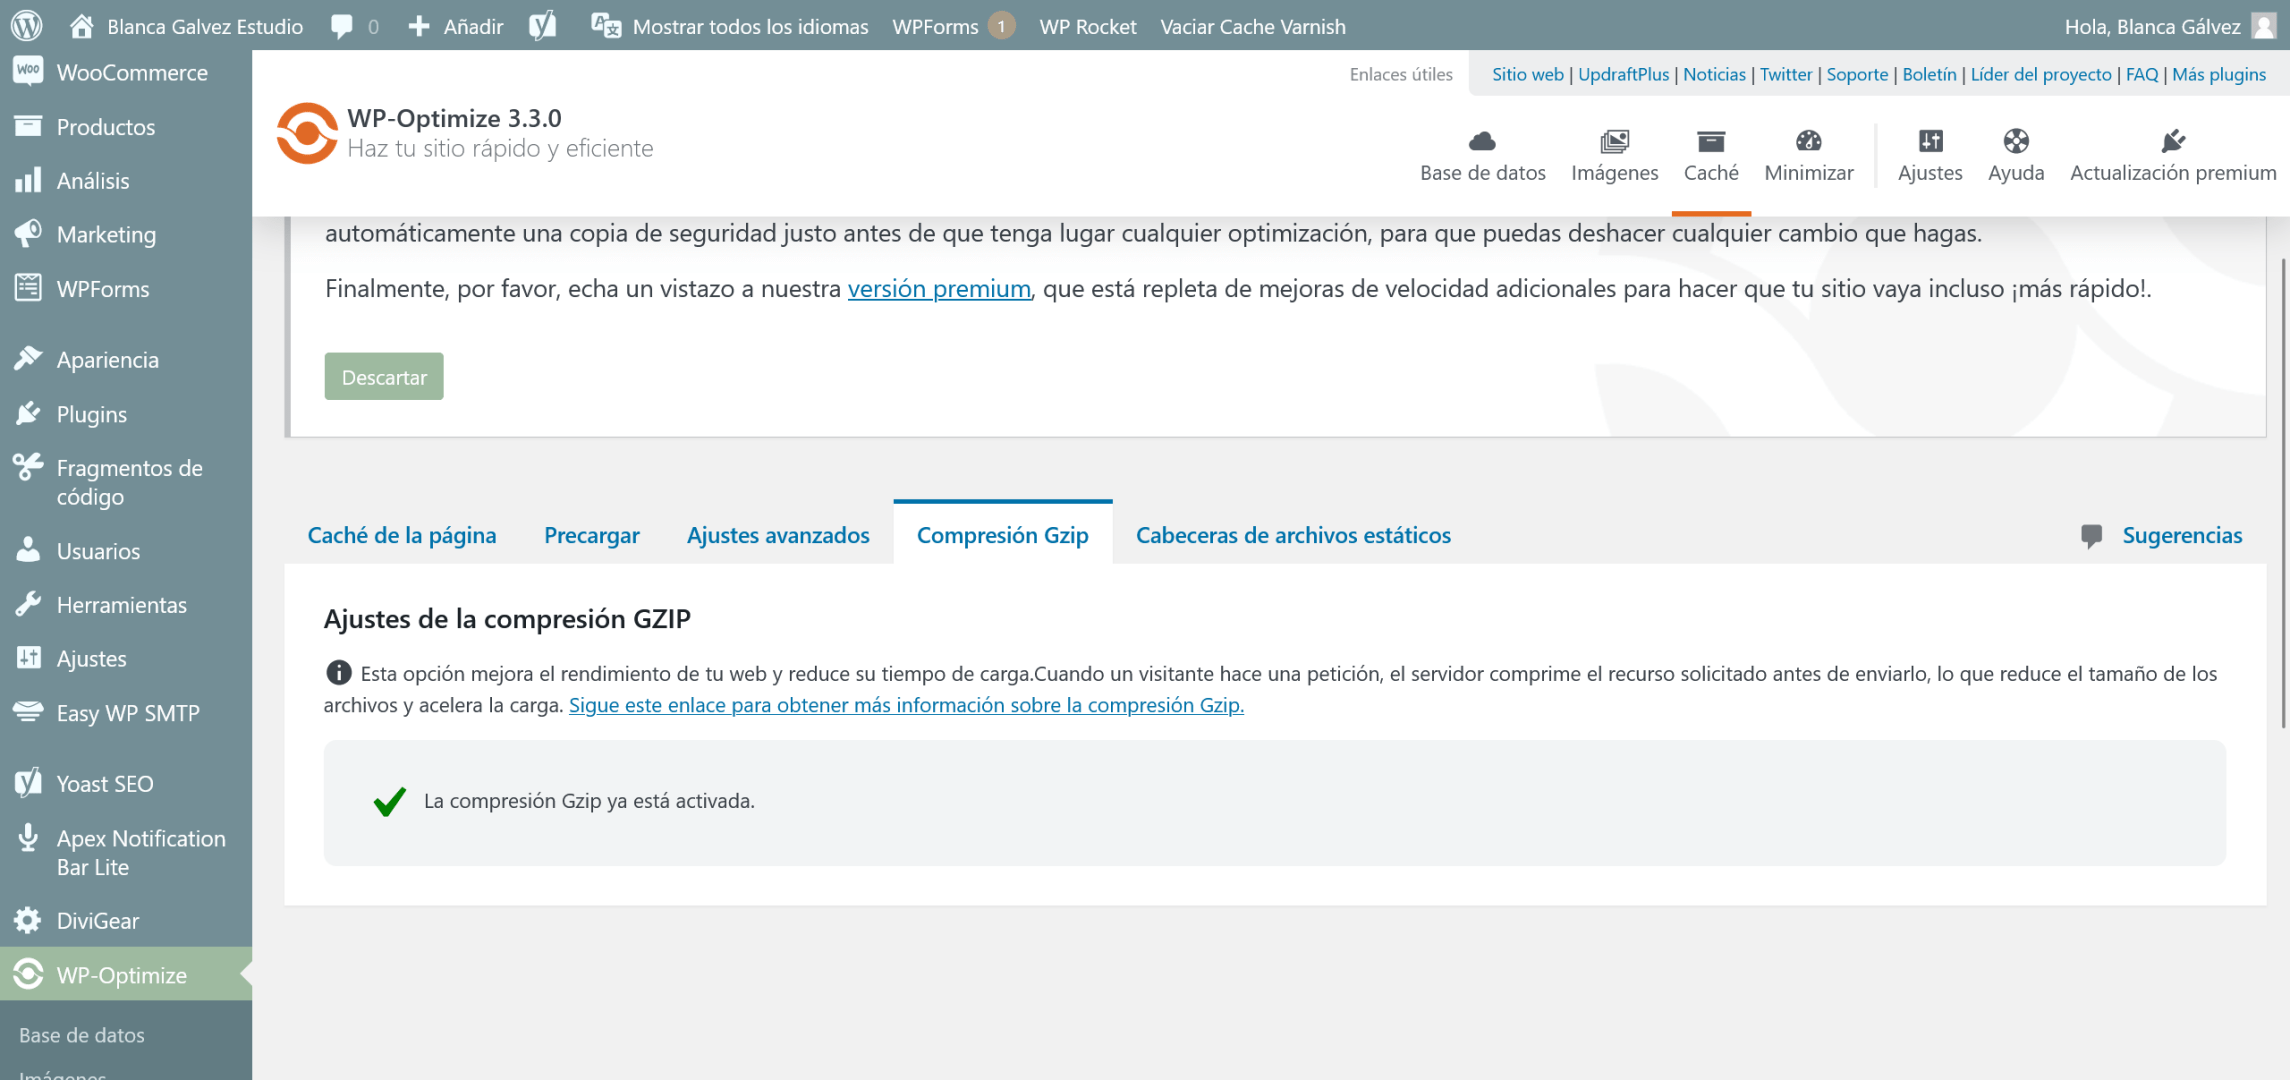
Task: Switch to the Precargar tab
Action: tap(592, 535)
